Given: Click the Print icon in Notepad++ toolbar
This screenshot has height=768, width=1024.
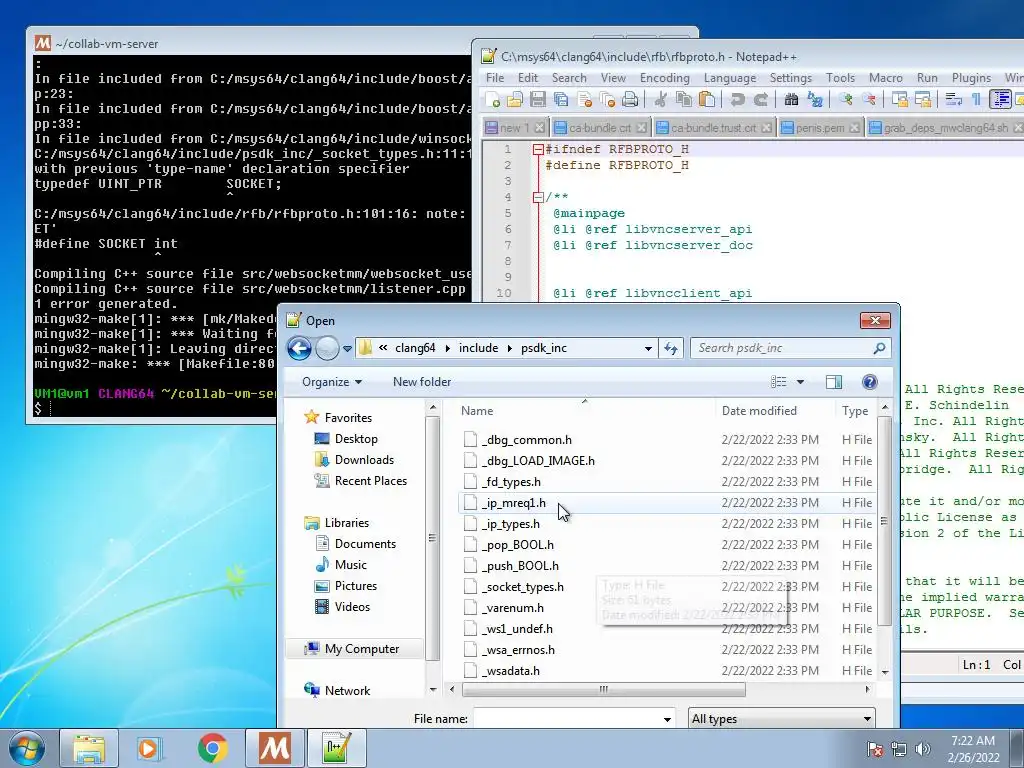Looking at the screenshot, I should tap(630, 99).
